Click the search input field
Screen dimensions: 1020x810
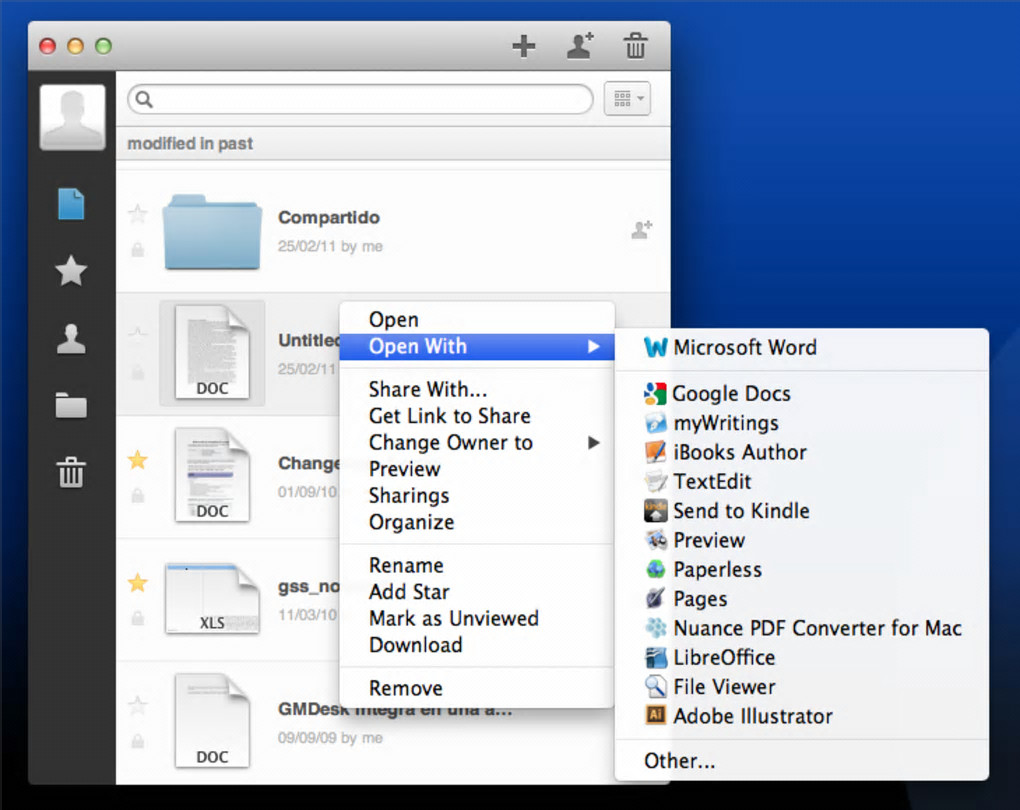(360, 99)
